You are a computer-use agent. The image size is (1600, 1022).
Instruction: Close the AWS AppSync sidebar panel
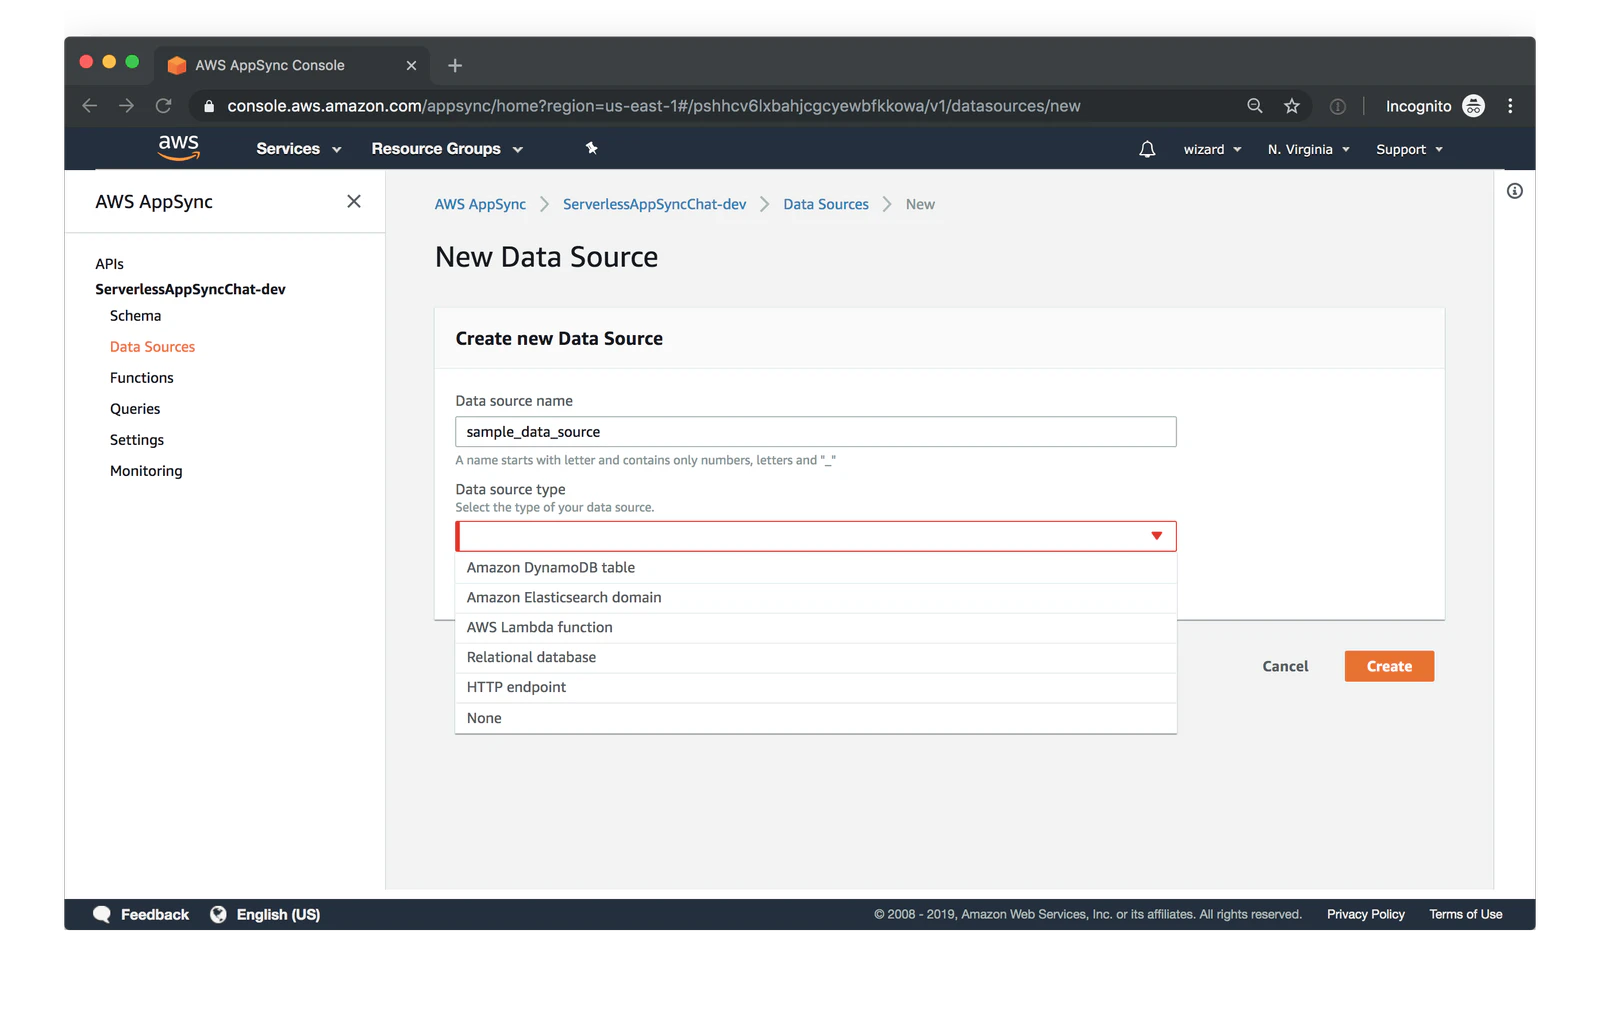(x=354, y=201)
